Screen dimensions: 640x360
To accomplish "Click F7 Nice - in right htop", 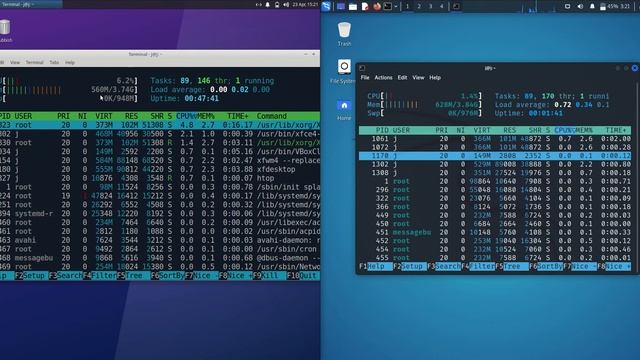I will [580, 267].
